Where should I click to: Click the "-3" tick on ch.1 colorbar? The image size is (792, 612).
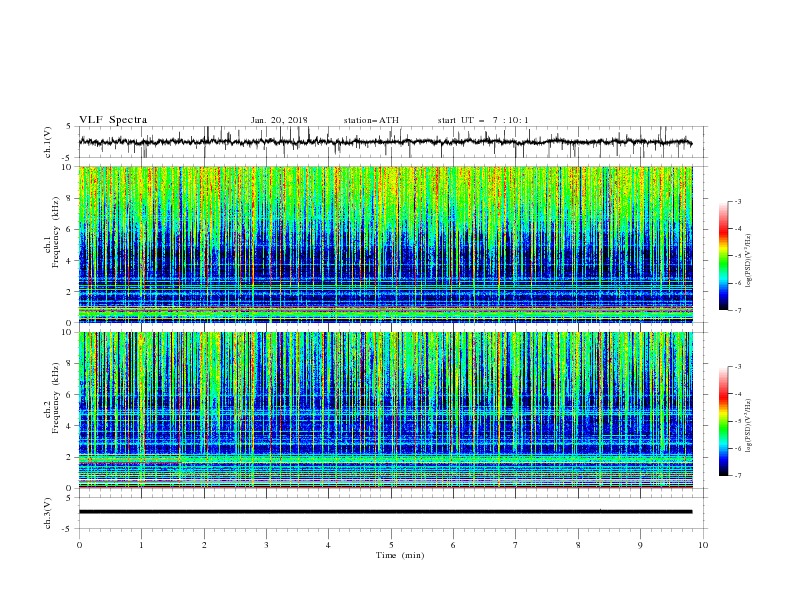click(737, 201)
